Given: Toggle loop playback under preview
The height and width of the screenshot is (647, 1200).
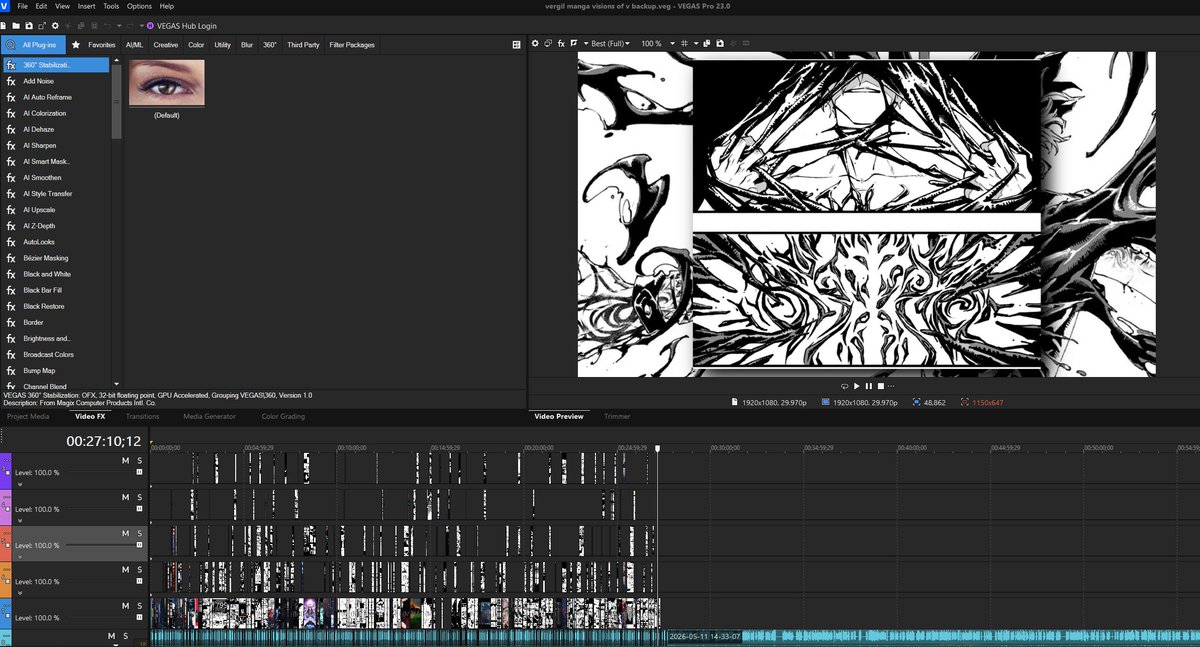Looking at the screenshot, I should (x=845, y=386).
